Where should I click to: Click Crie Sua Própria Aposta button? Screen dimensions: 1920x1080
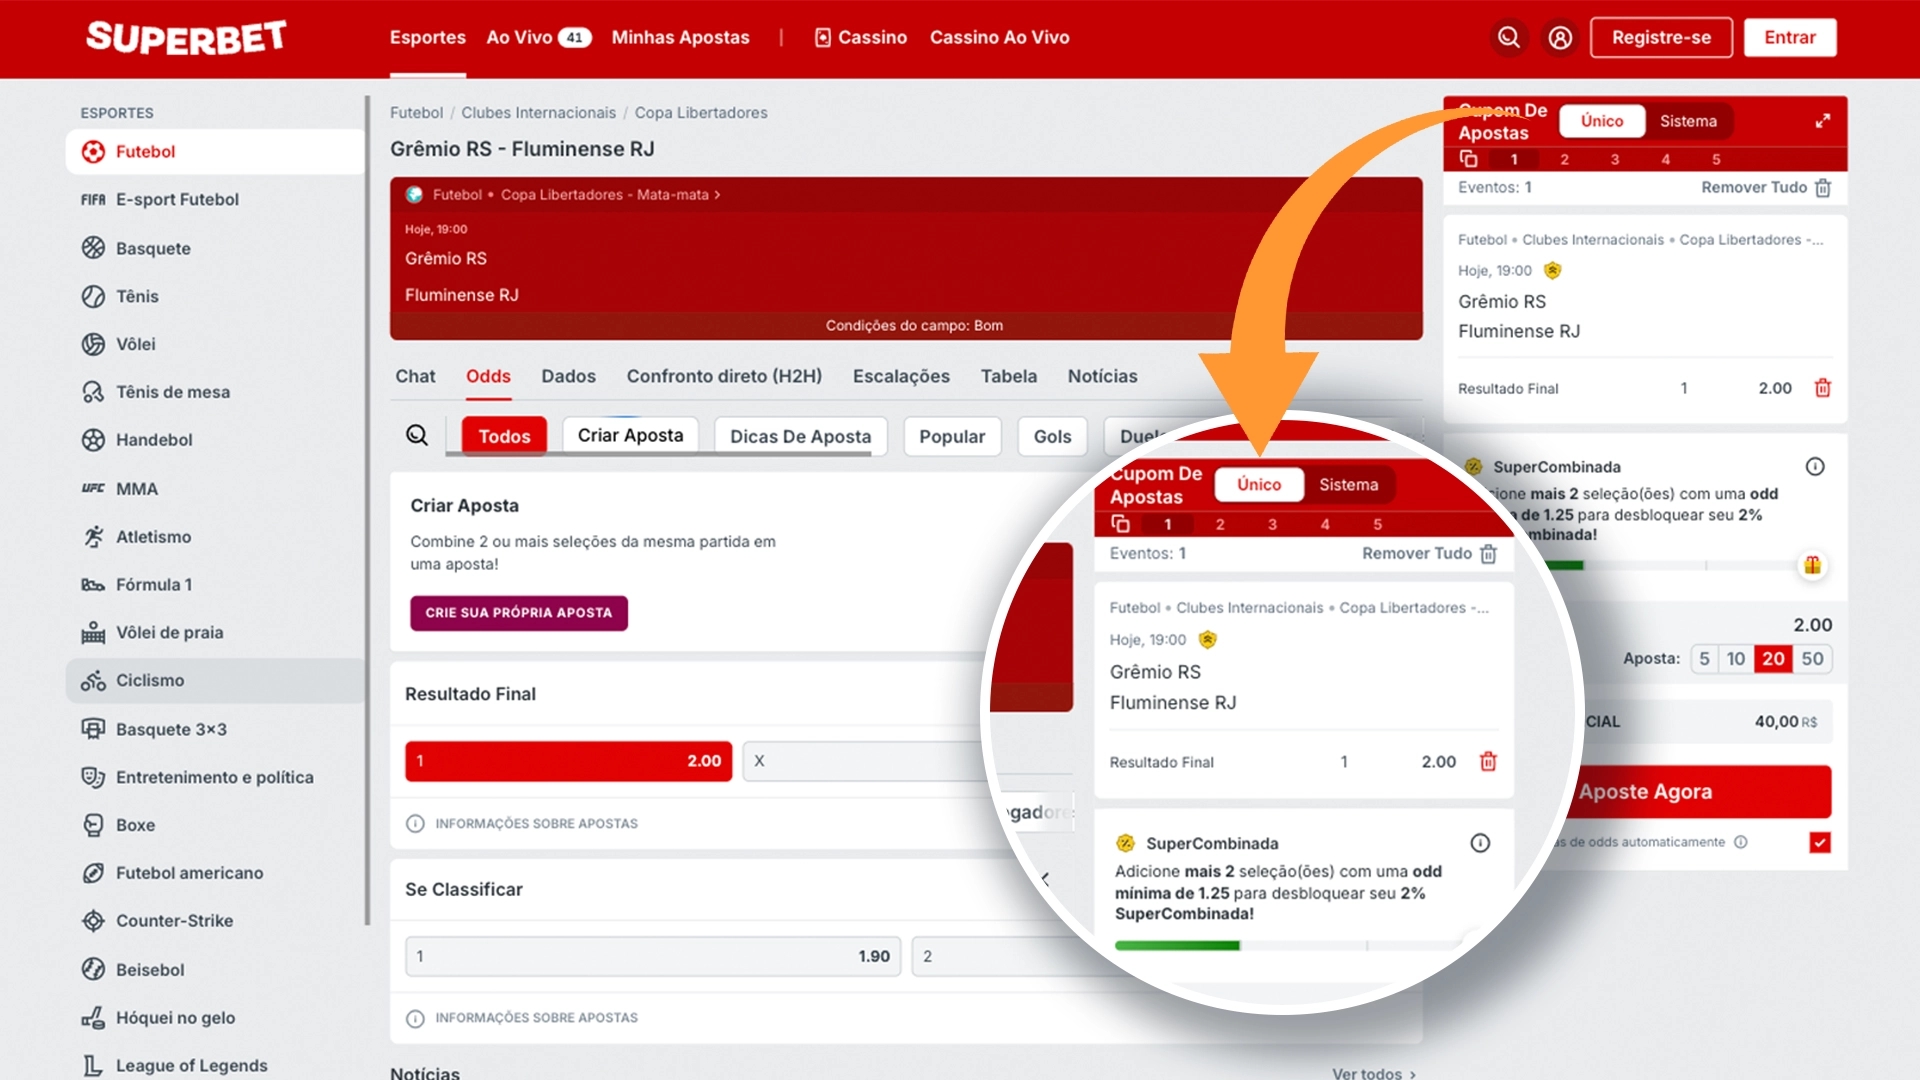click(518, 613)
